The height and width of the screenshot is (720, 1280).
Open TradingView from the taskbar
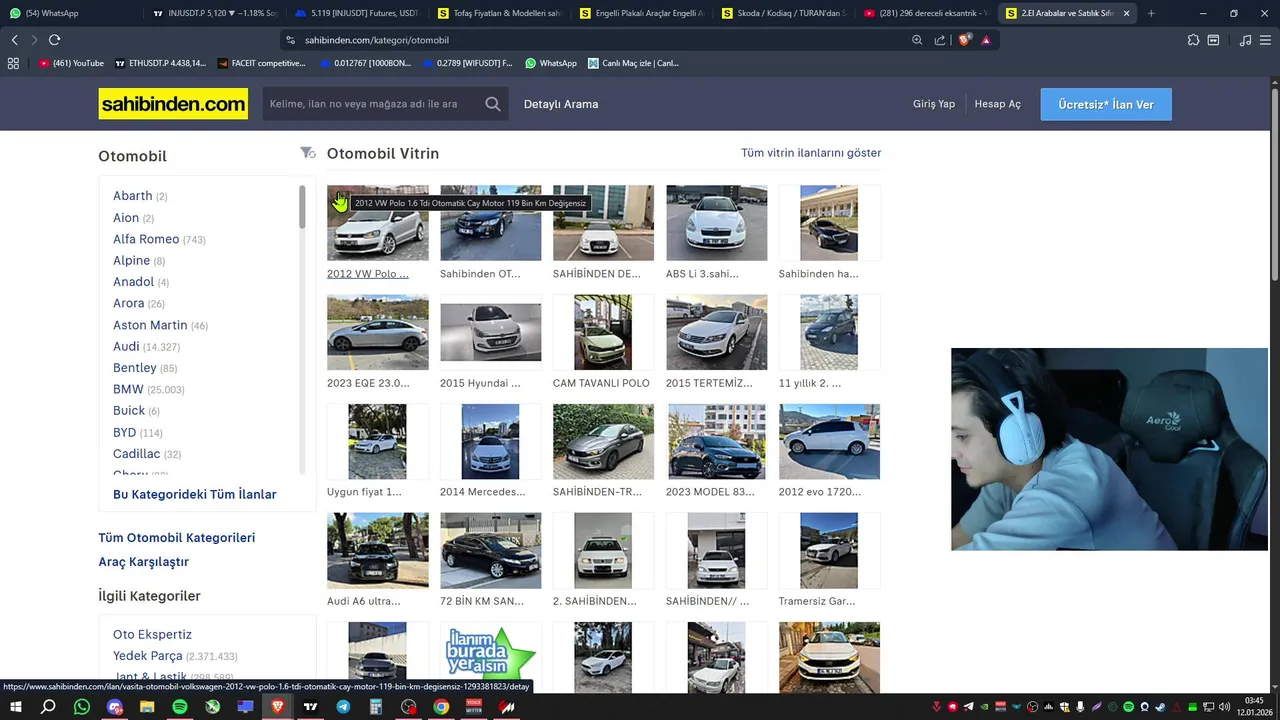(310, 707)
